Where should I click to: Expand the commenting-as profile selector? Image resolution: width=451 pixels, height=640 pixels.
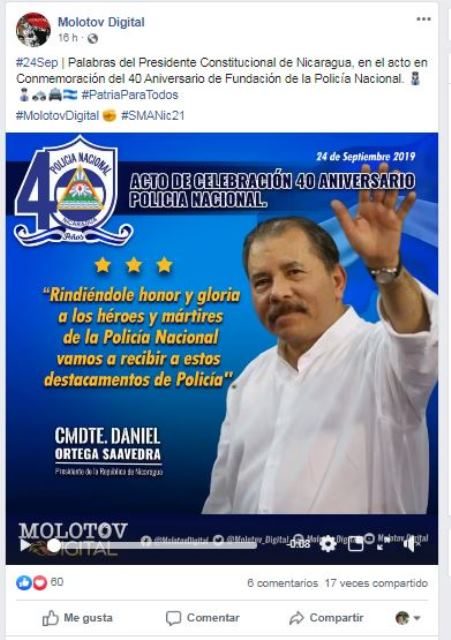pyautogui.click(x=408, y=618)
